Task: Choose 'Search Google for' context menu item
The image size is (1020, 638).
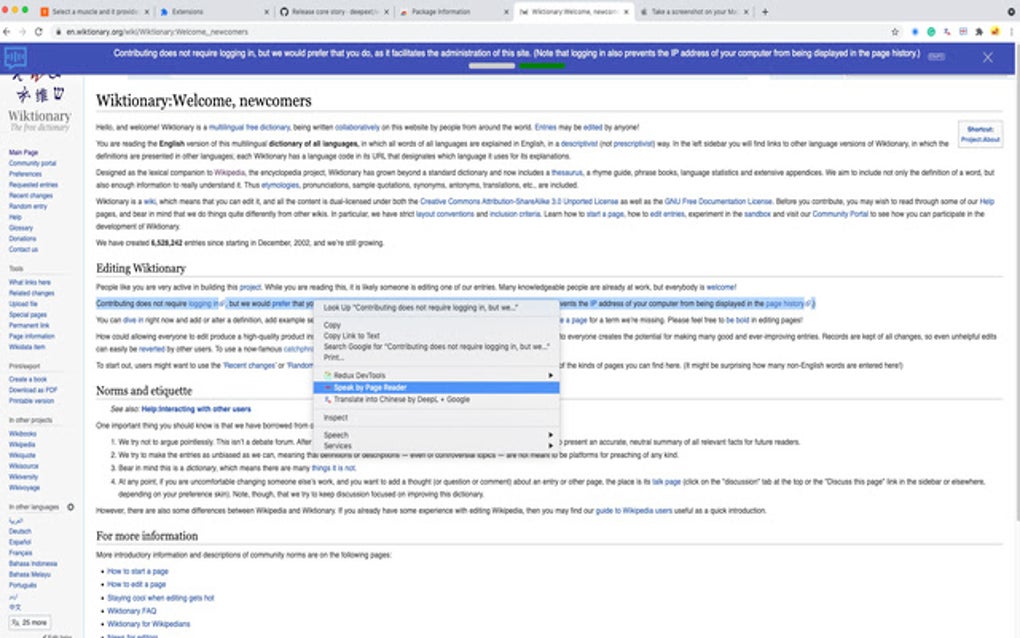Action: click(x=436, y=347)
